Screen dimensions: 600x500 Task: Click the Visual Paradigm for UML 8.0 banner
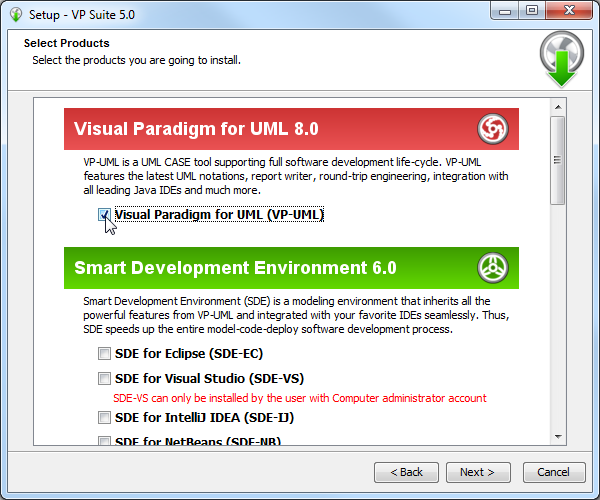point(291,129)
